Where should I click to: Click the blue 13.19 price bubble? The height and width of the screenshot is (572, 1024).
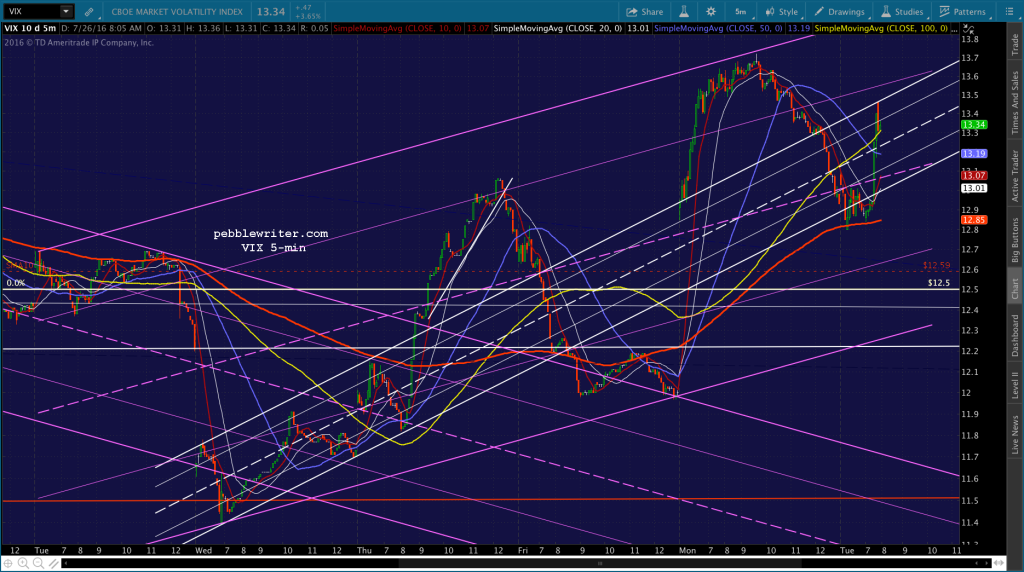pyautogui.click(x=974, y=154)
